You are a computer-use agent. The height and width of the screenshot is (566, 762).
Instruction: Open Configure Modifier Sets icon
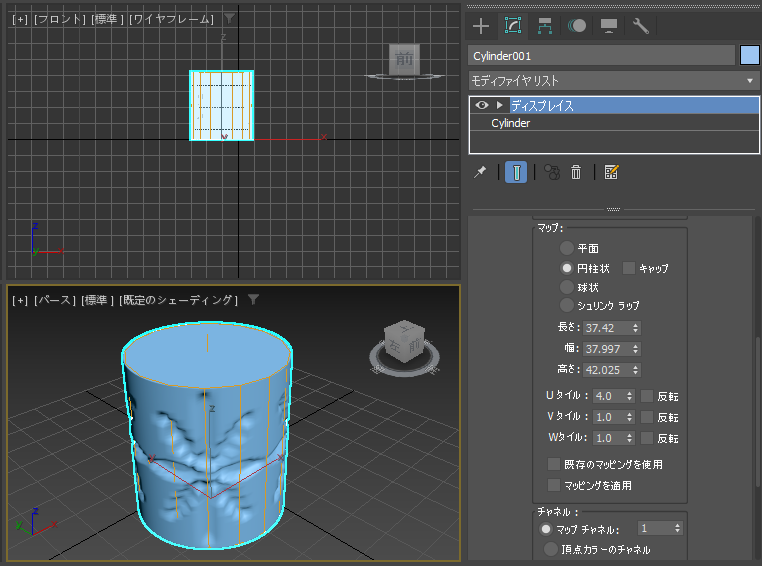coord(611,172)
